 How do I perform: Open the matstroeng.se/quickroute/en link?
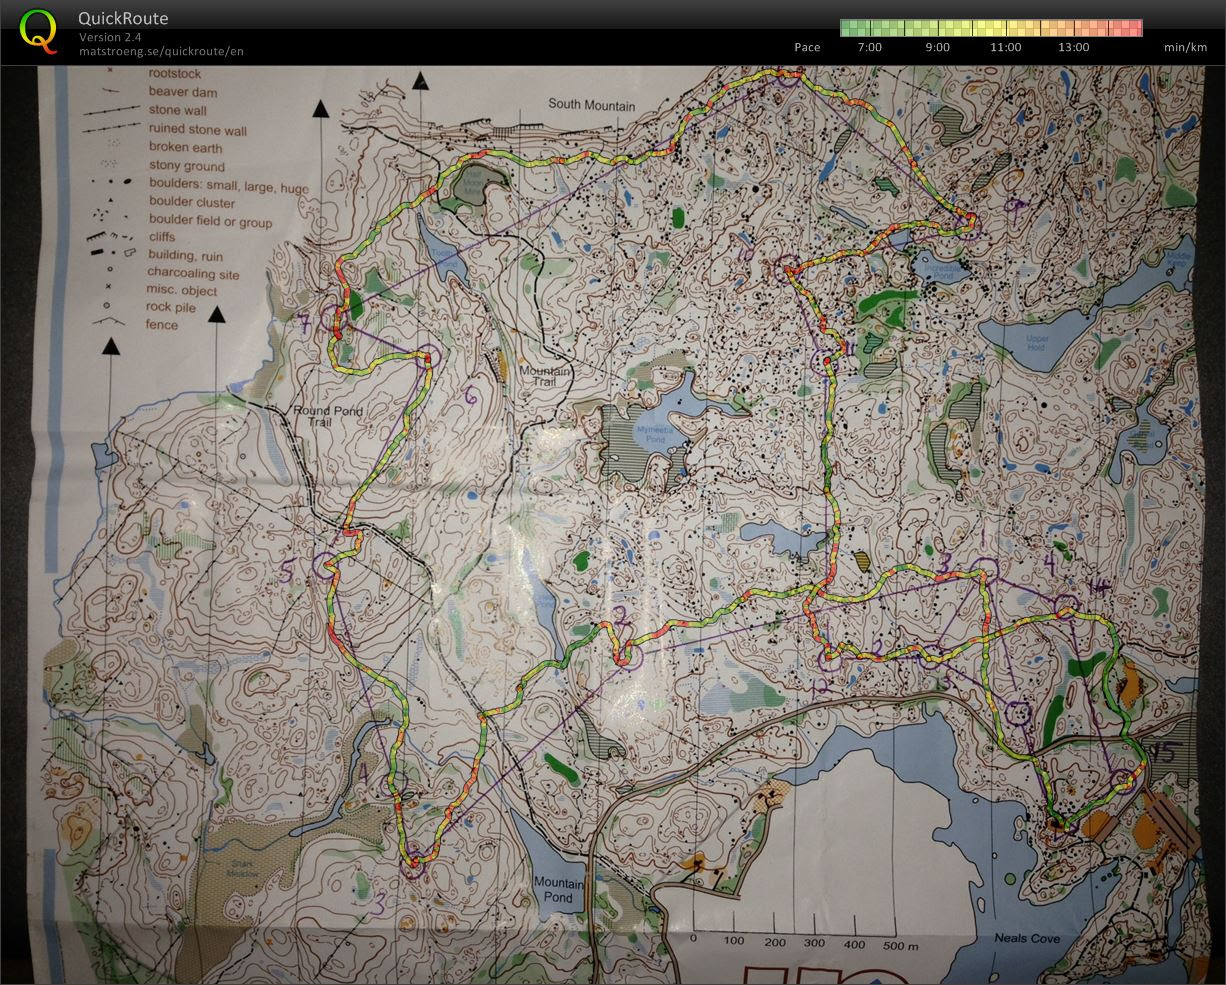161,51
